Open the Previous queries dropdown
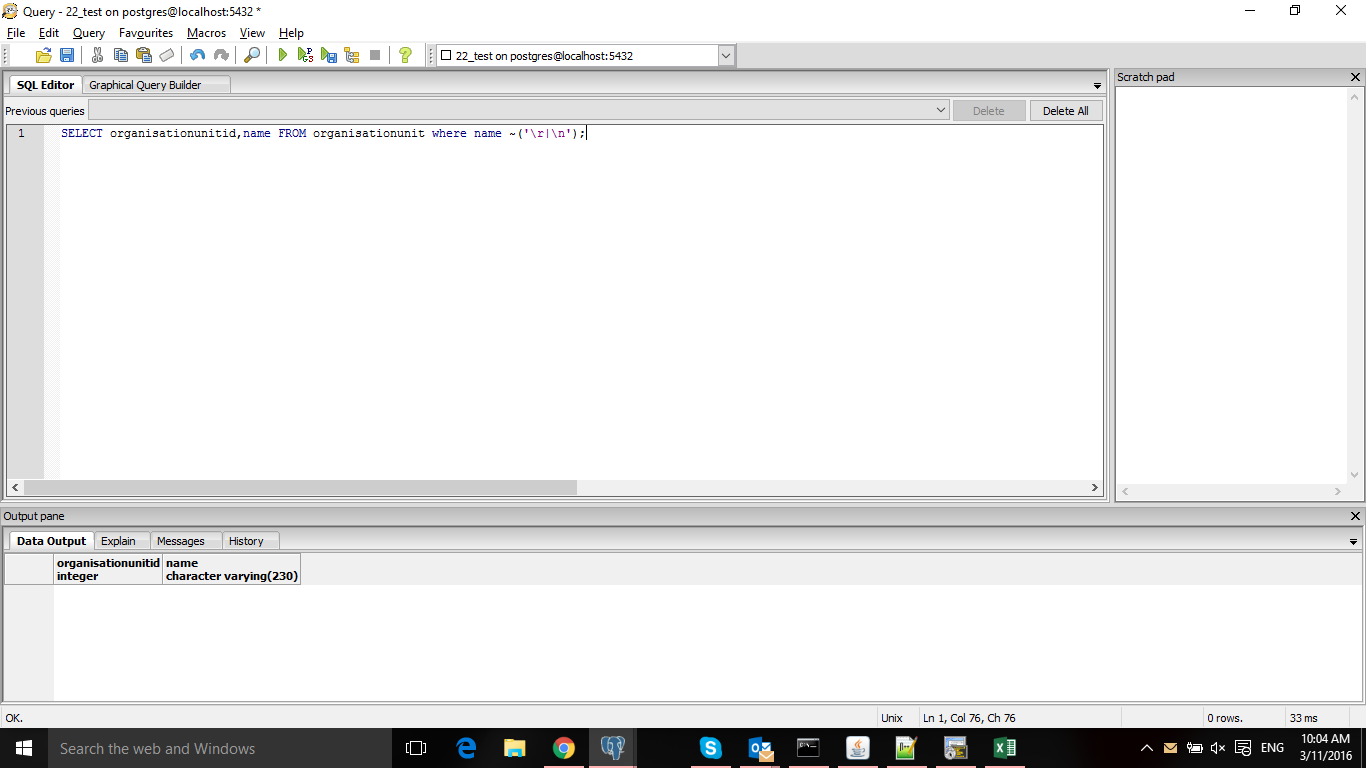 coord(941,111)
